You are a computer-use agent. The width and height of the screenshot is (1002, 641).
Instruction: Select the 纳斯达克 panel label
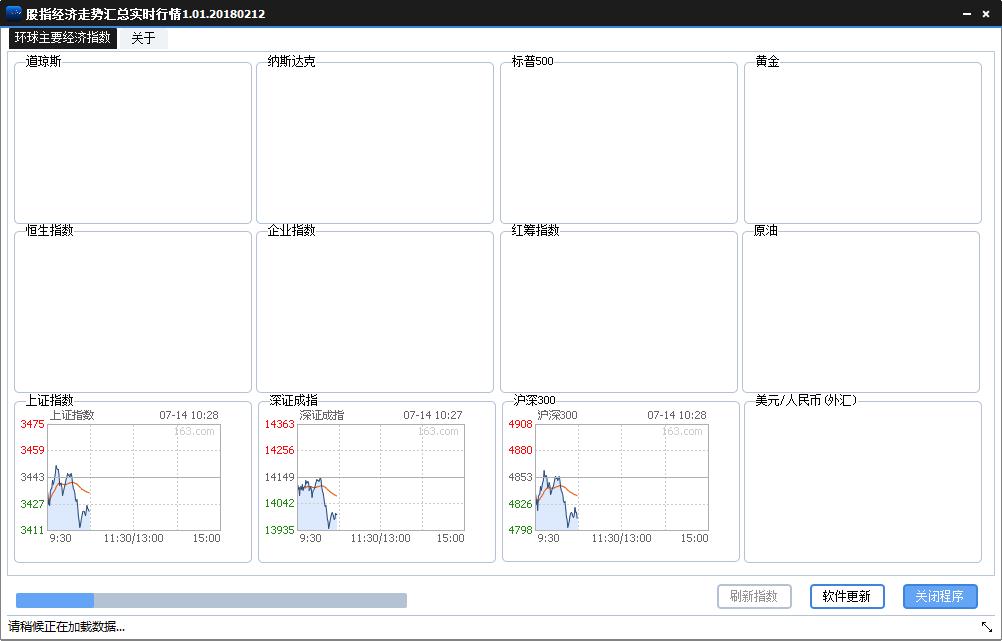click(x=291, y=61)
